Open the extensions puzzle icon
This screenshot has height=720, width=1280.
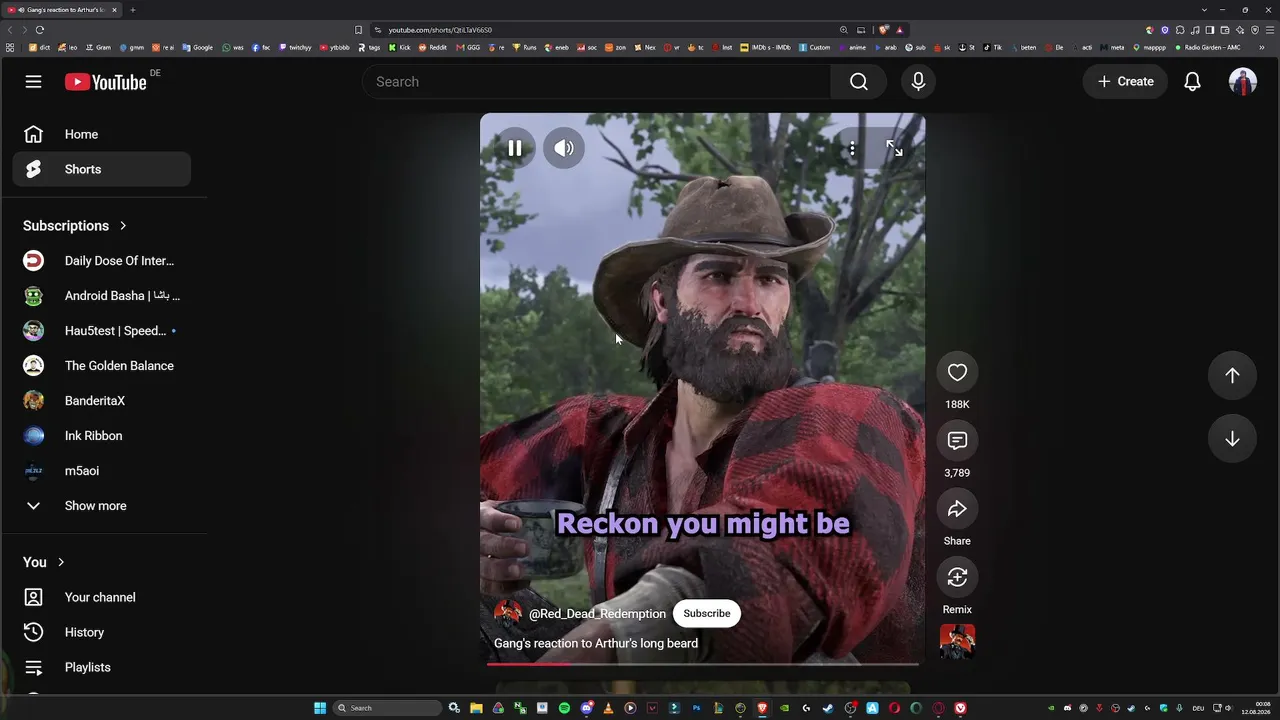tap(1180, 30)
